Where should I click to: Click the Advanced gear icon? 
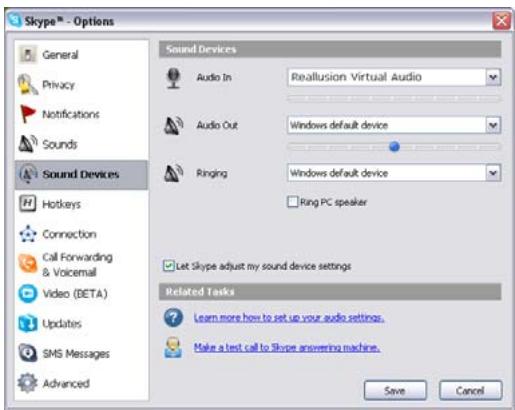(x=28, y=383)
